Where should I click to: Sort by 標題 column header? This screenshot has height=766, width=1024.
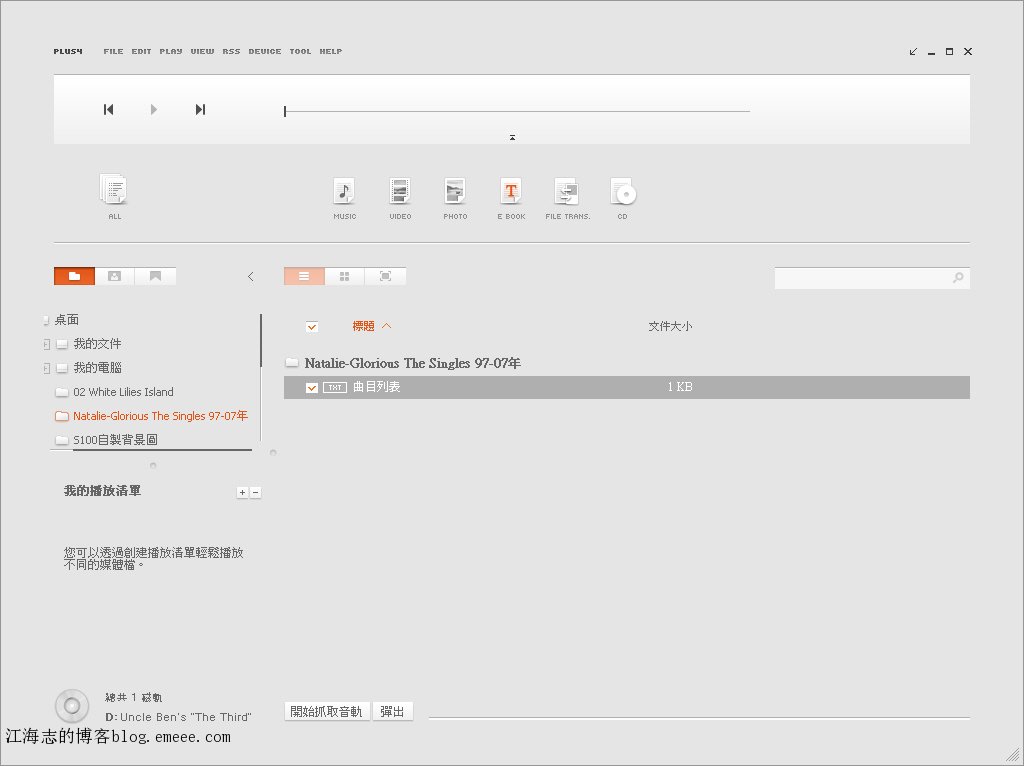coord(363,326)
